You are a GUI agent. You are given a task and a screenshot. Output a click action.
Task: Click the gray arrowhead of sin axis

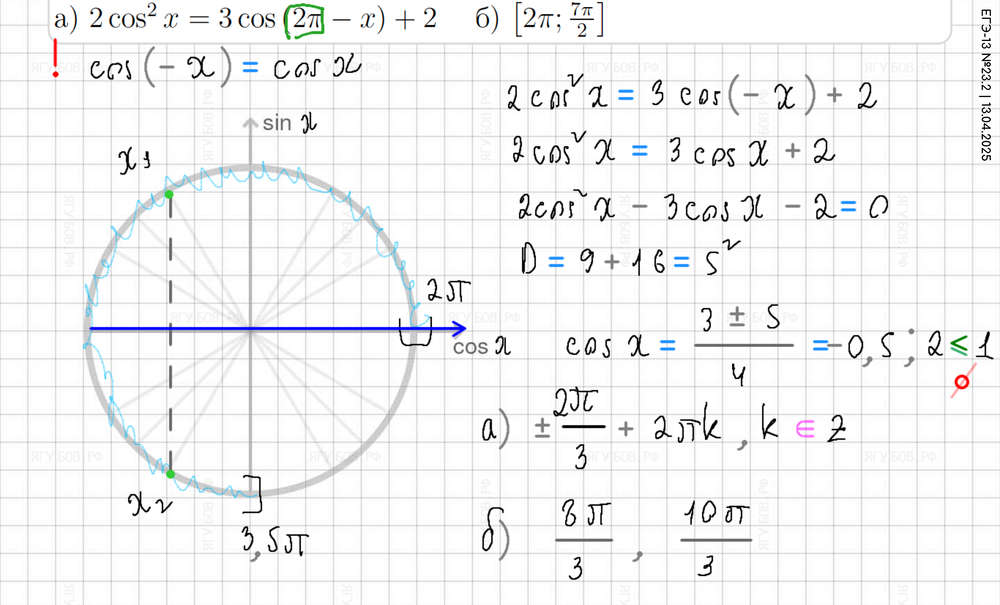pyautogui.click(x=249, y=124)
